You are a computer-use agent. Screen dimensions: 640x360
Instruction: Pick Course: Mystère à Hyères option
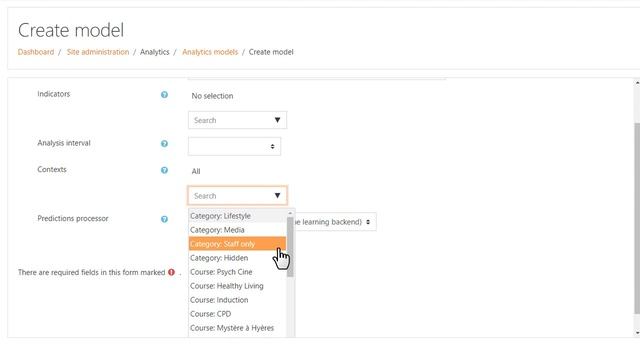click(238, 328)
